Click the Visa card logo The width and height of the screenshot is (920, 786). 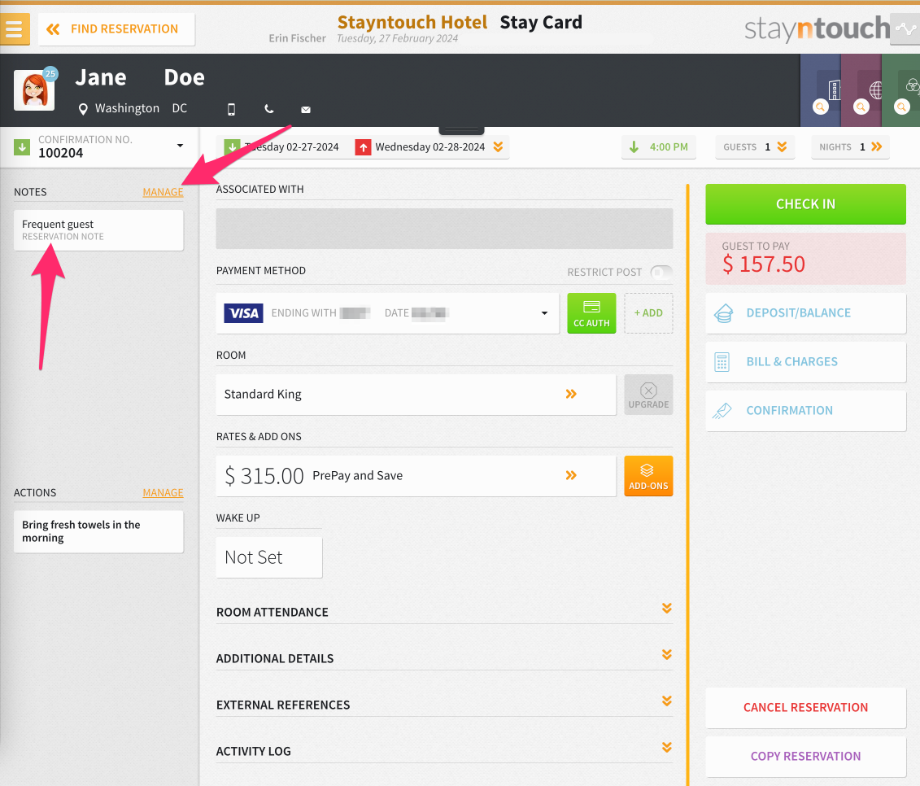pyautogui.click(x=243, y=313)
